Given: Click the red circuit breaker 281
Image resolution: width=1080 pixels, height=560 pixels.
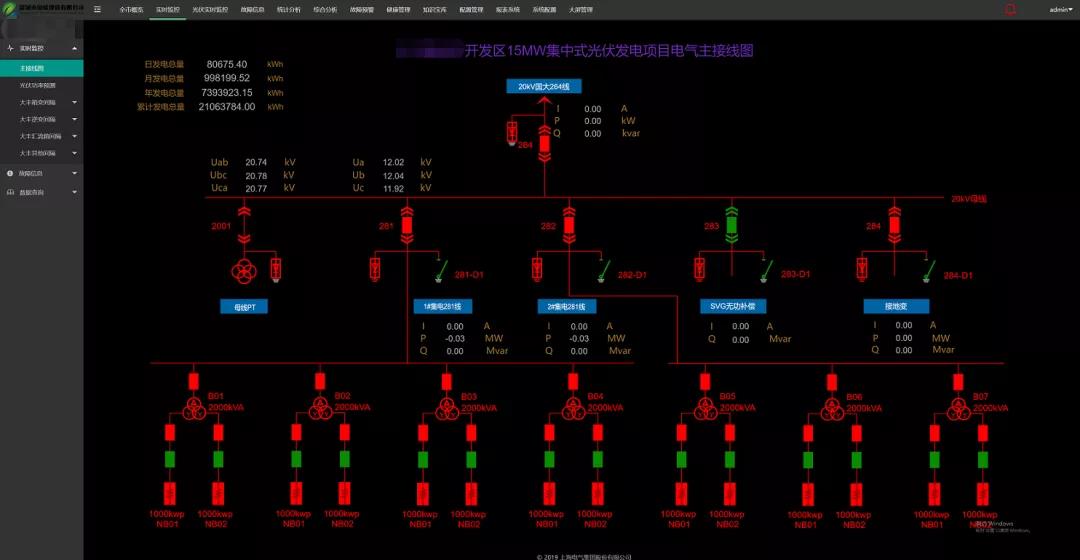Looking at the screenshot, I should pyautogui.click(x=407, y=225).
